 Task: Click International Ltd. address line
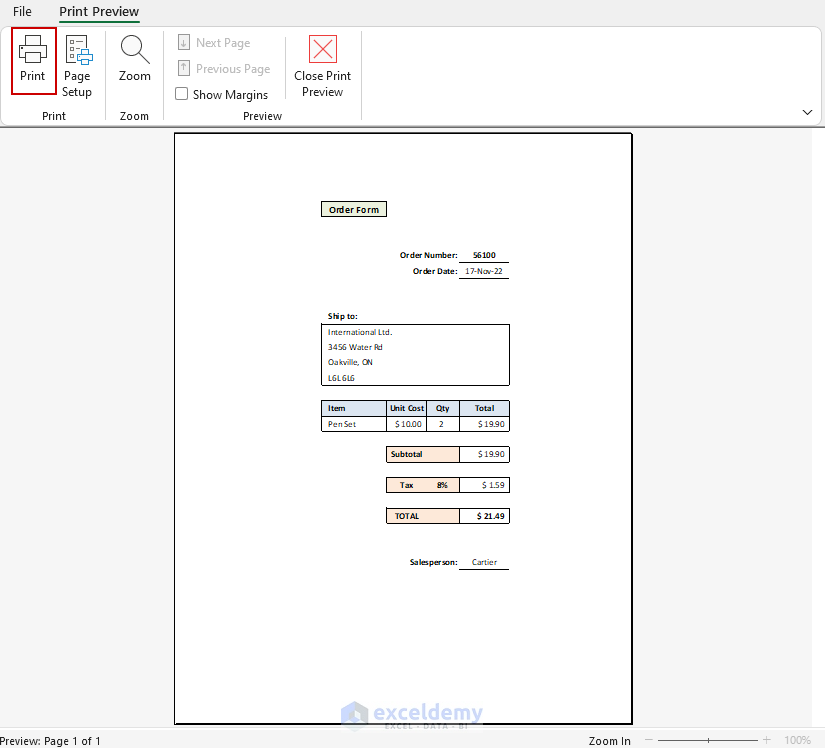coord(360,332)
